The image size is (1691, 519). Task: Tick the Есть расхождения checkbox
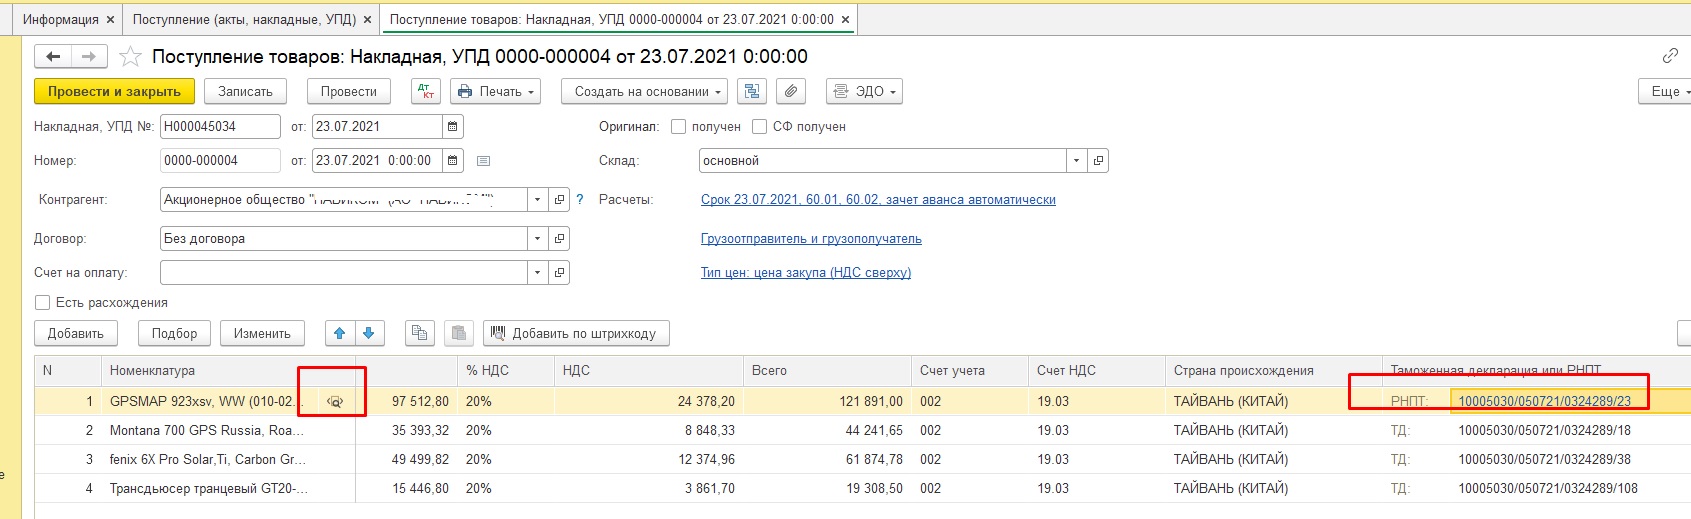pos(42,302)
